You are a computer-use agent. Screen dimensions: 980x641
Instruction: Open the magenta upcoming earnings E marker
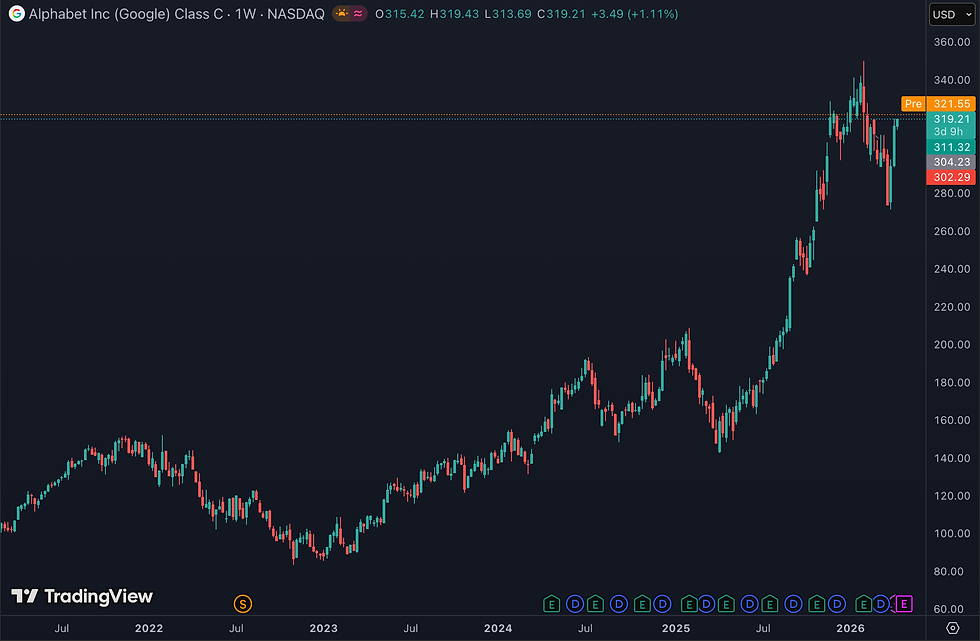coord(904,604)
